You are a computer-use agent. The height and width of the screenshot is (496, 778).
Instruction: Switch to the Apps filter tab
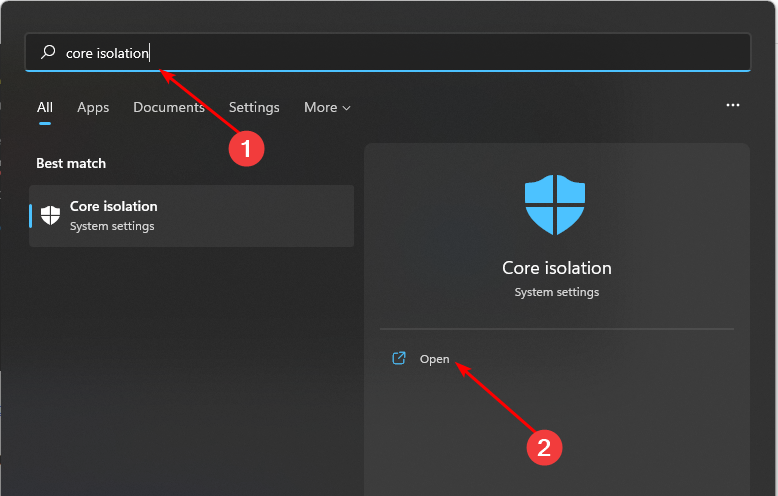(x=93, y=107)
